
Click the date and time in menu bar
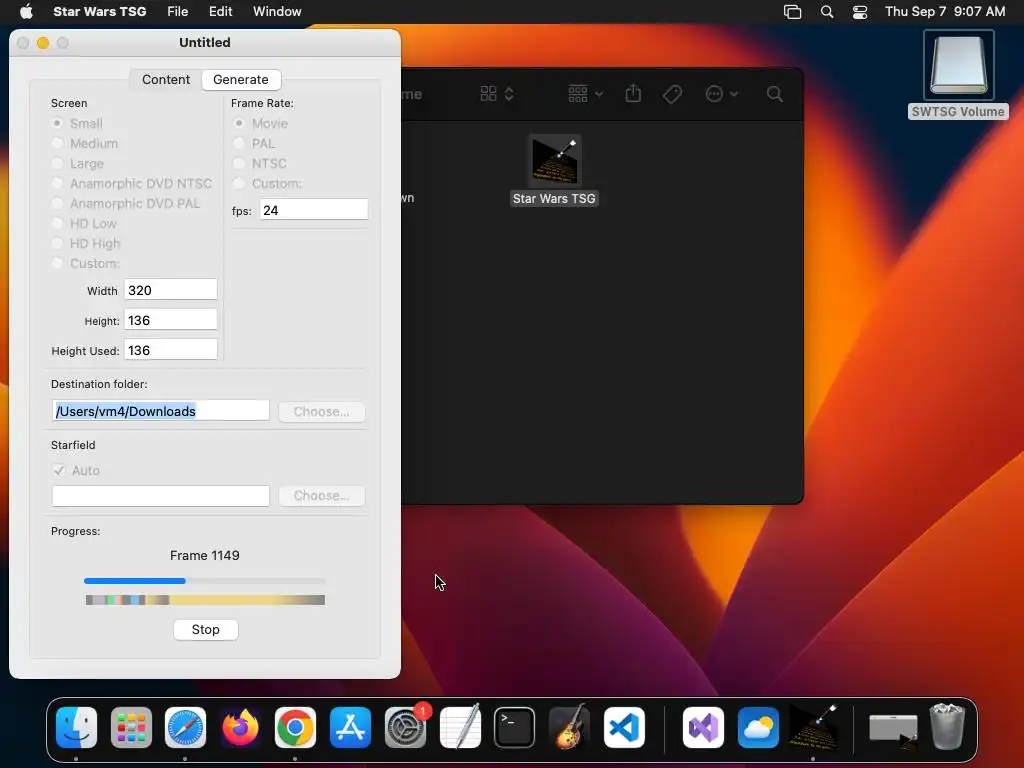[945, 12]
